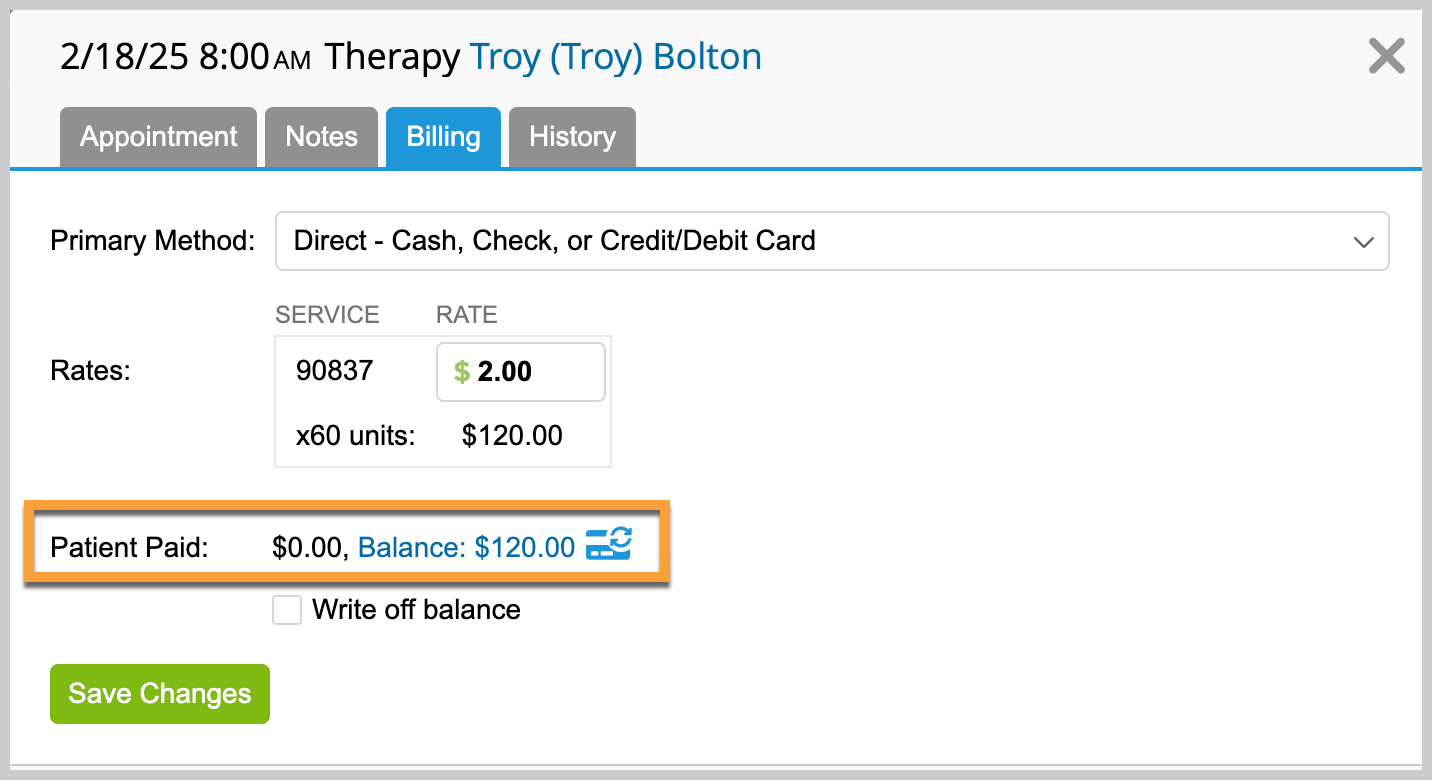Viewport: 1432px width, 780px height.
Task: Focus the 2.00 rate input field
Action: point(521,372)
